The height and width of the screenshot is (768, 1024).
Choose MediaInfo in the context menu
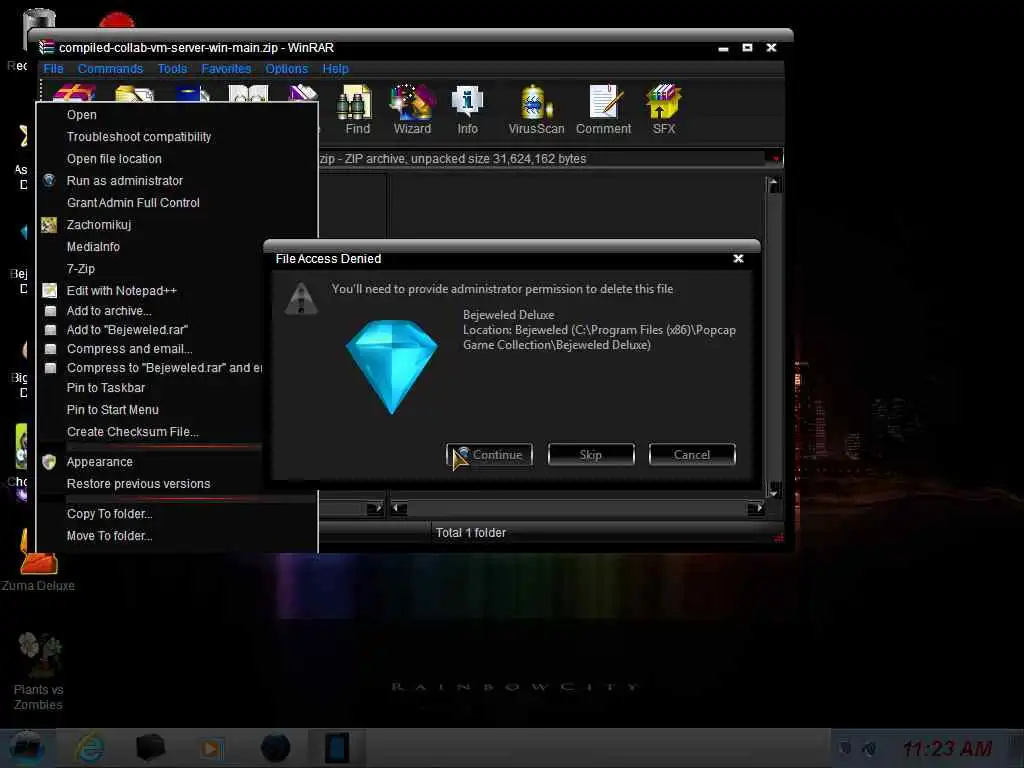click(x=152, y=247)
